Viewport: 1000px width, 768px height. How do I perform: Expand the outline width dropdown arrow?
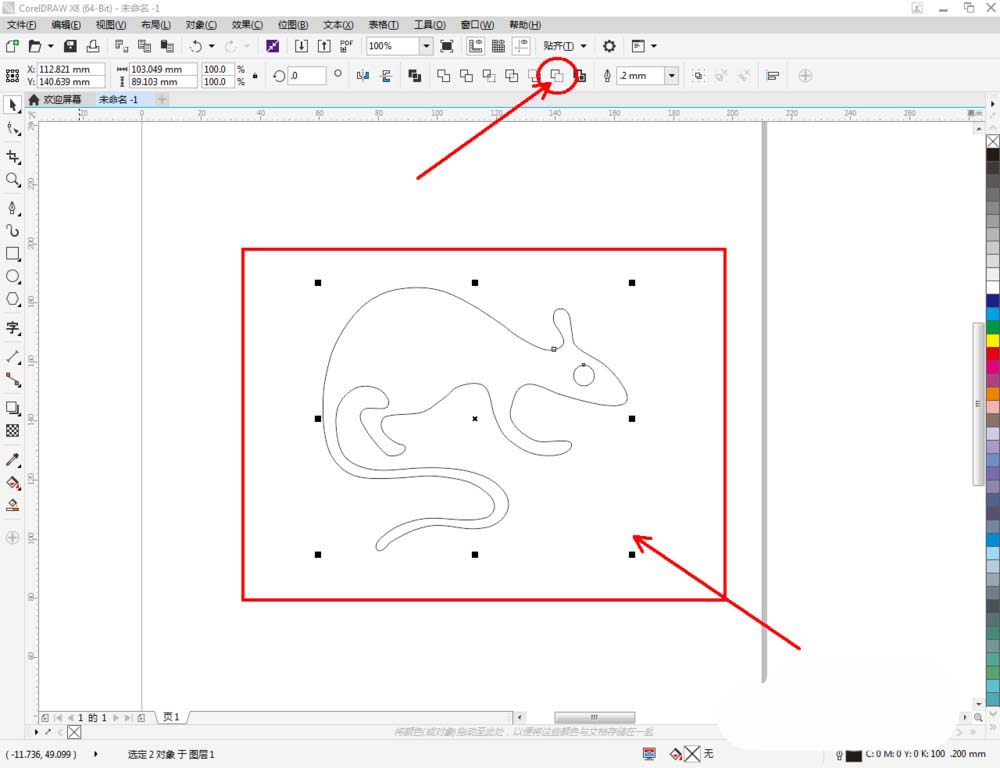click(x=671, y=76)
